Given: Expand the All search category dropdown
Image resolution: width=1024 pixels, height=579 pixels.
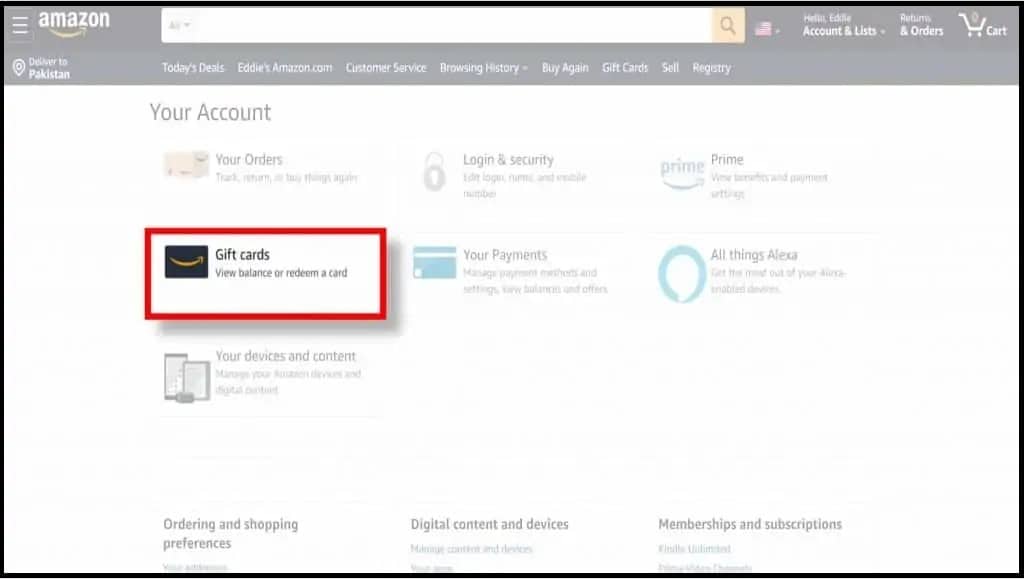Looking at the screenshot, I should click(x=179, y=26).
